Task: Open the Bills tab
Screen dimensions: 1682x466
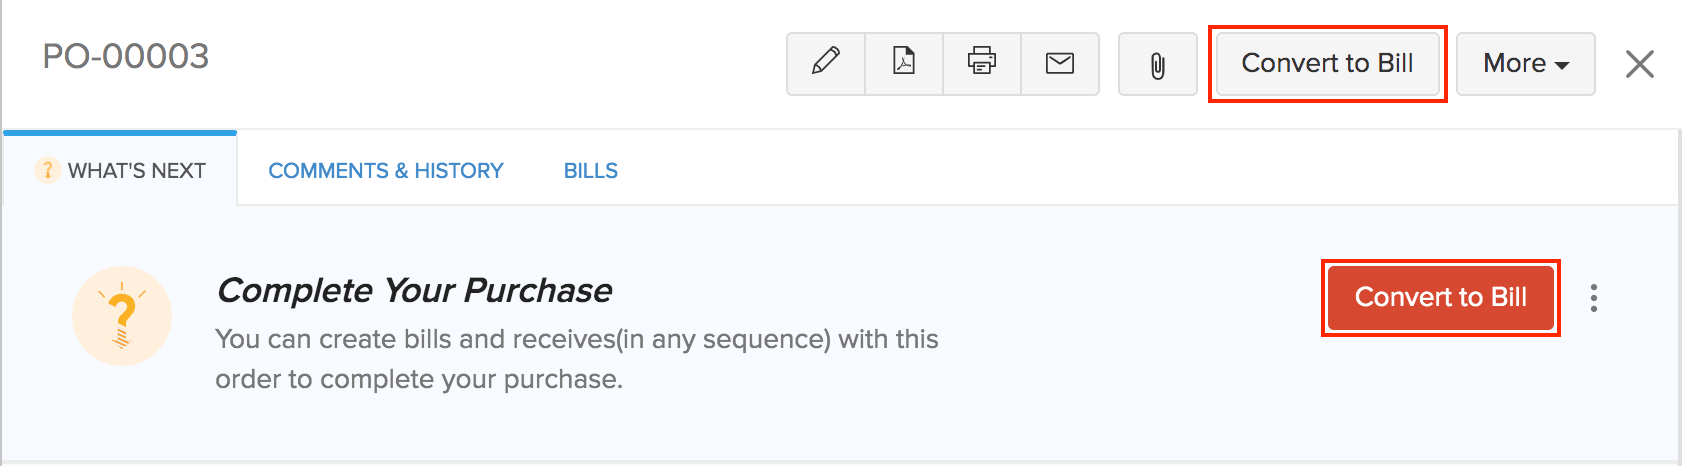Action: click(x=591, y=171)
